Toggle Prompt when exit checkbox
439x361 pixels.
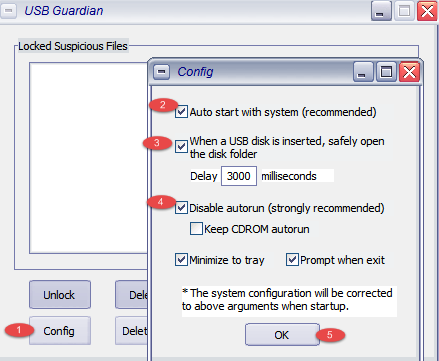(x=292, y=260)
